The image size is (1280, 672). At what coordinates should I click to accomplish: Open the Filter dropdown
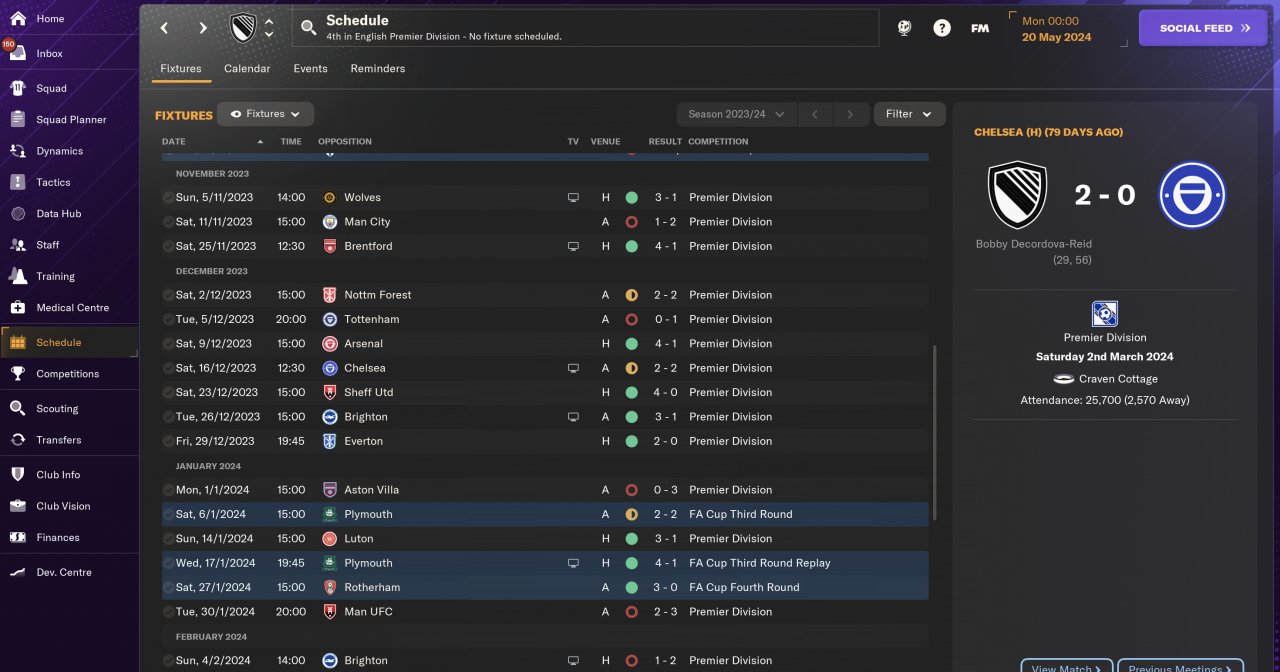tap(909, 114)
